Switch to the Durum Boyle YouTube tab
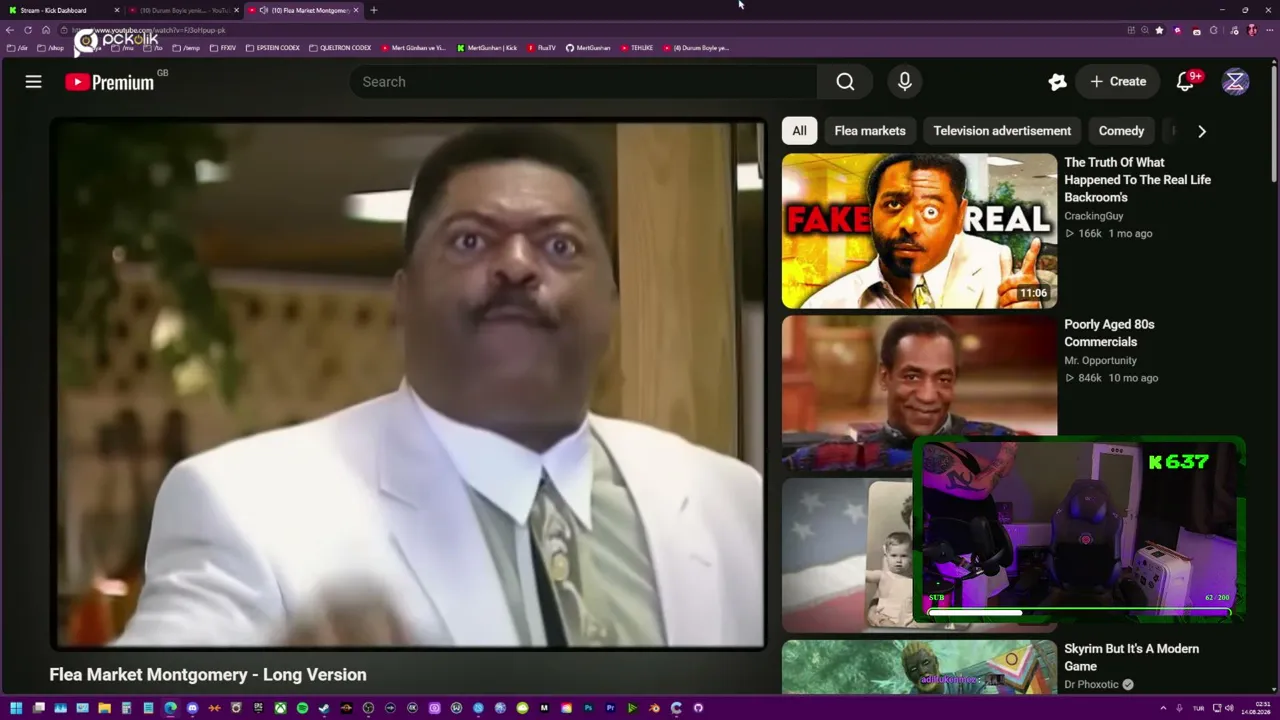 point(183,10)
